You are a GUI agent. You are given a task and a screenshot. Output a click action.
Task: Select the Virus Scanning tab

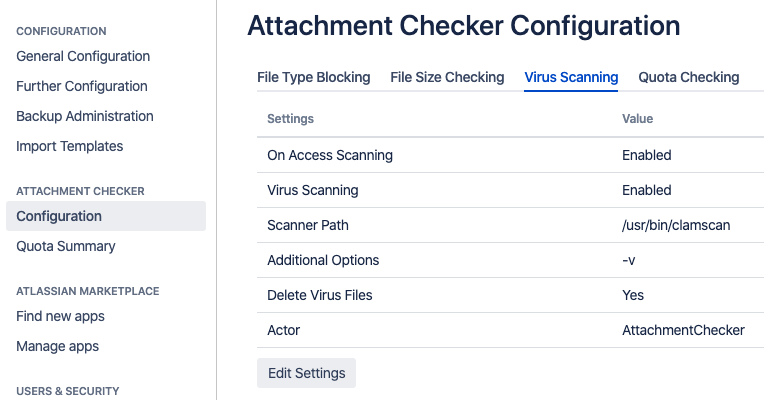pyautogui.click(x=571, y=77)
